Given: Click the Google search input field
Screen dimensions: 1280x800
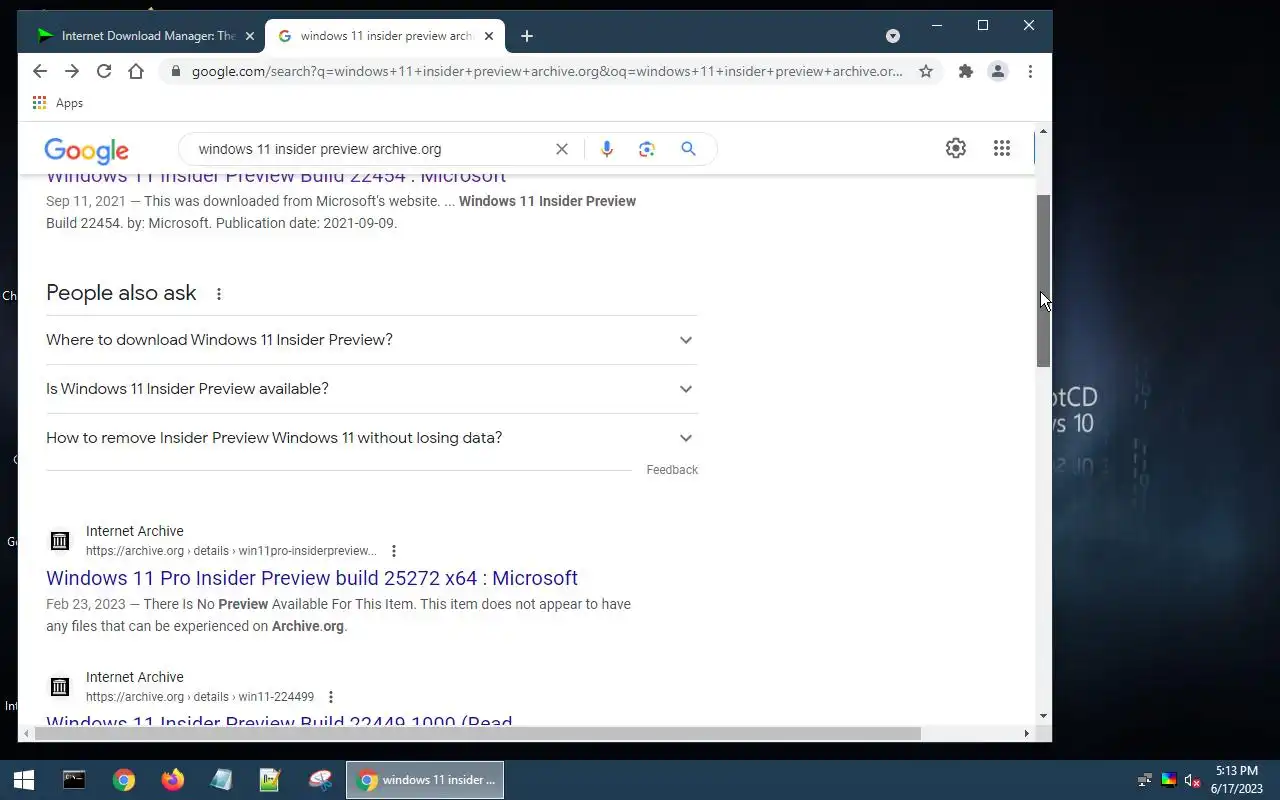Looking at the screenshot, I should 370,149.
